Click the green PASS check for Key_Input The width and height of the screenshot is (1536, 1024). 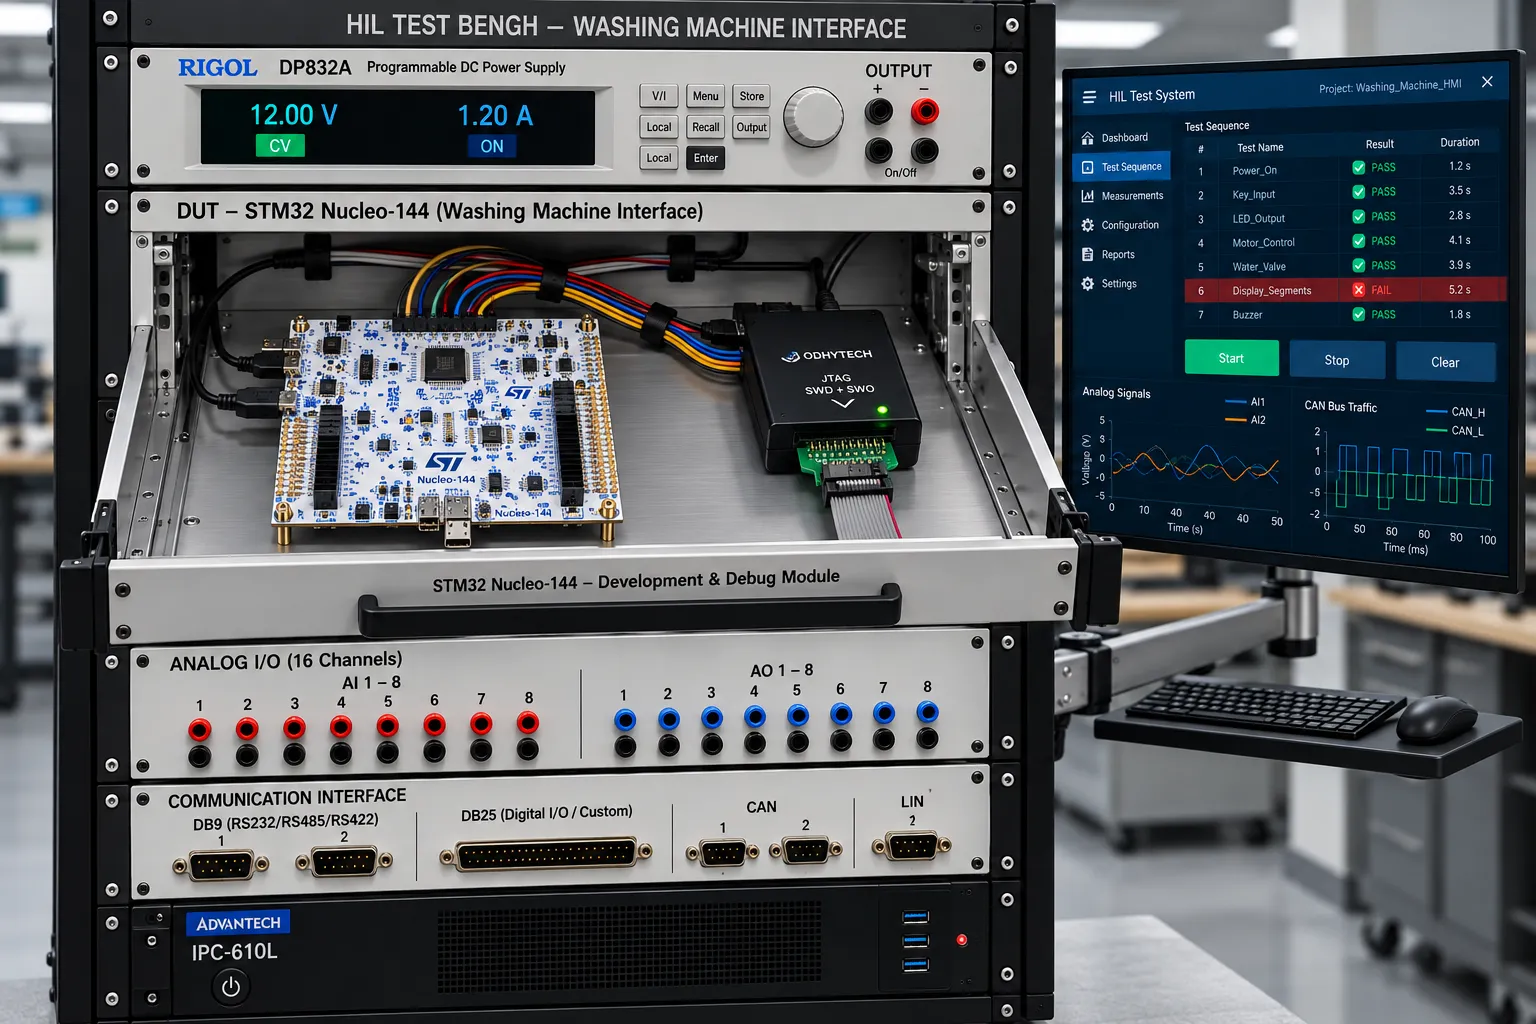click(x=1358, y=192)
